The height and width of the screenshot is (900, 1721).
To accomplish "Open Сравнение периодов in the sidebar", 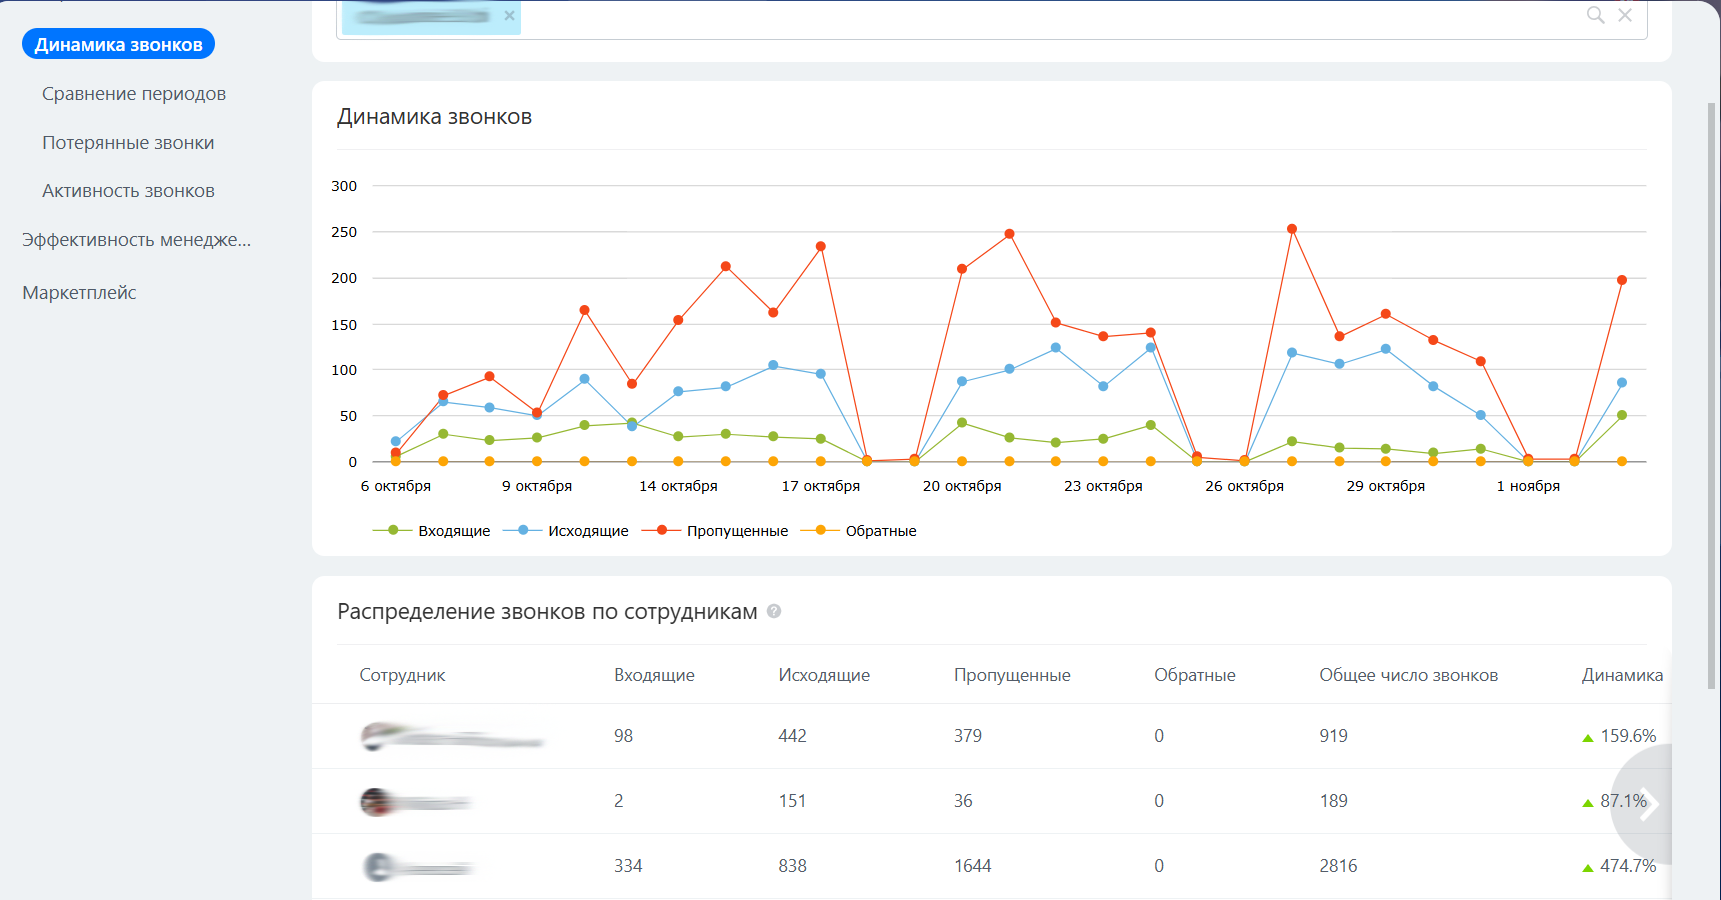I will pos(134,94).
